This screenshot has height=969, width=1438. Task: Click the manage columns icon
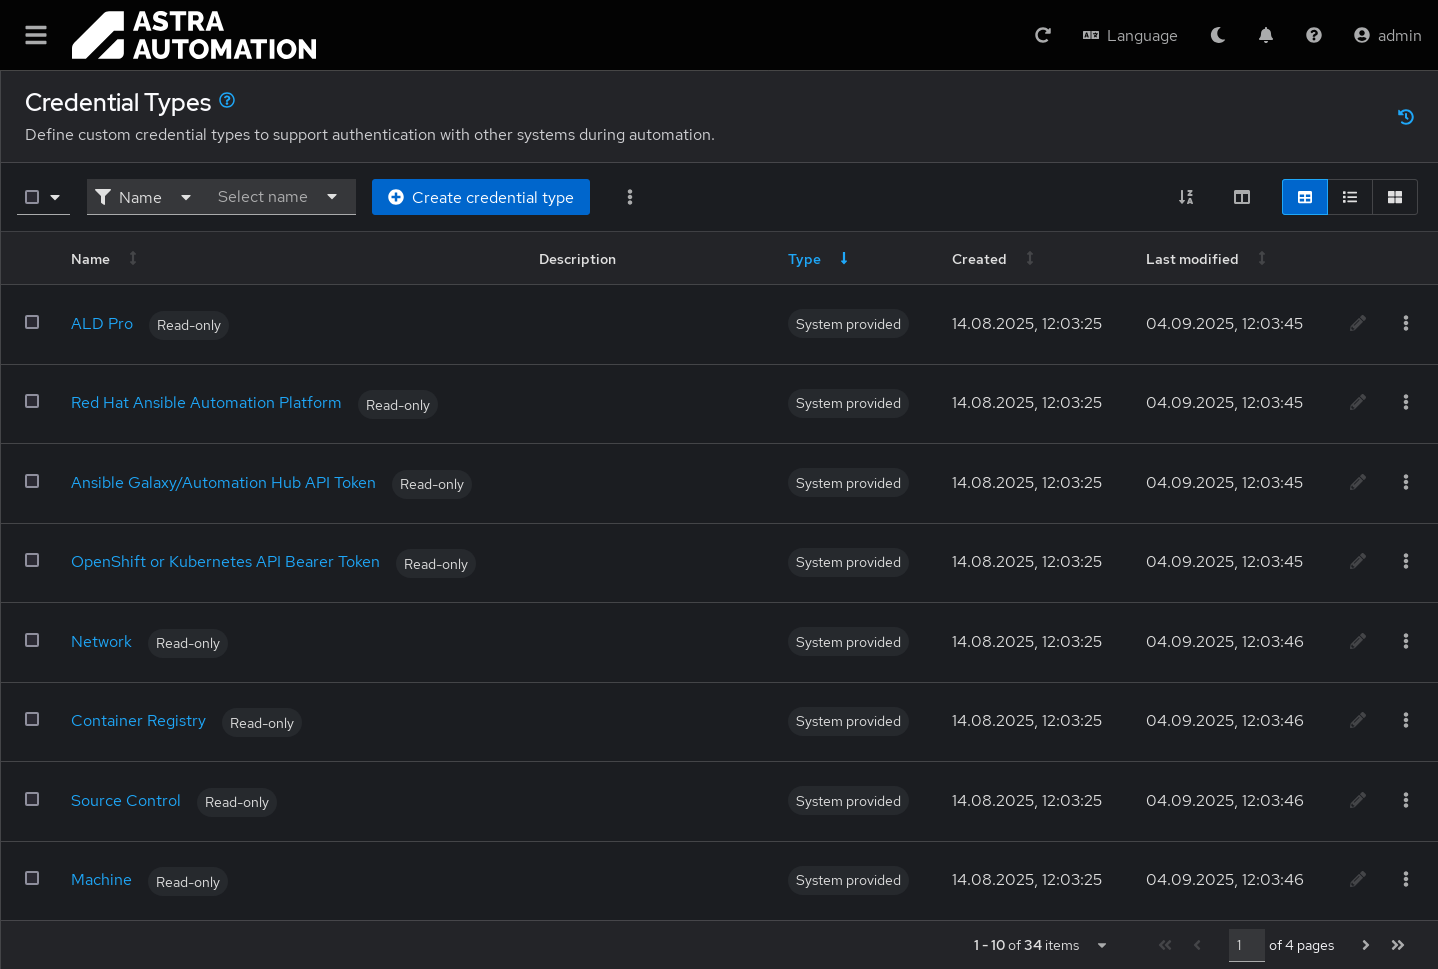(x=1241, y=197)
